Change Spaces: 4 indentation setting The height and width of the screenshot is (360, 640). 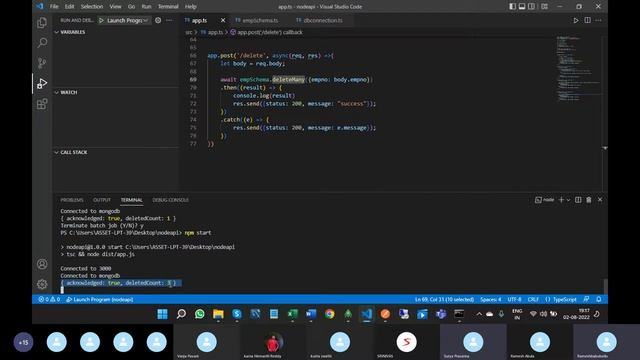(x=491, y=299)
